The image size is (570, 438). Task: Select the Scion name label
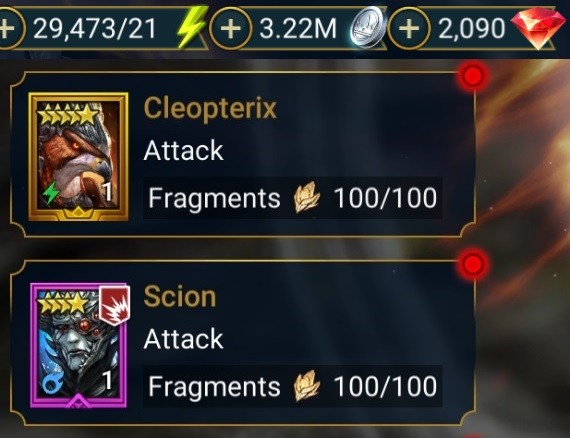pyautogui.click(x=180, y=297)
